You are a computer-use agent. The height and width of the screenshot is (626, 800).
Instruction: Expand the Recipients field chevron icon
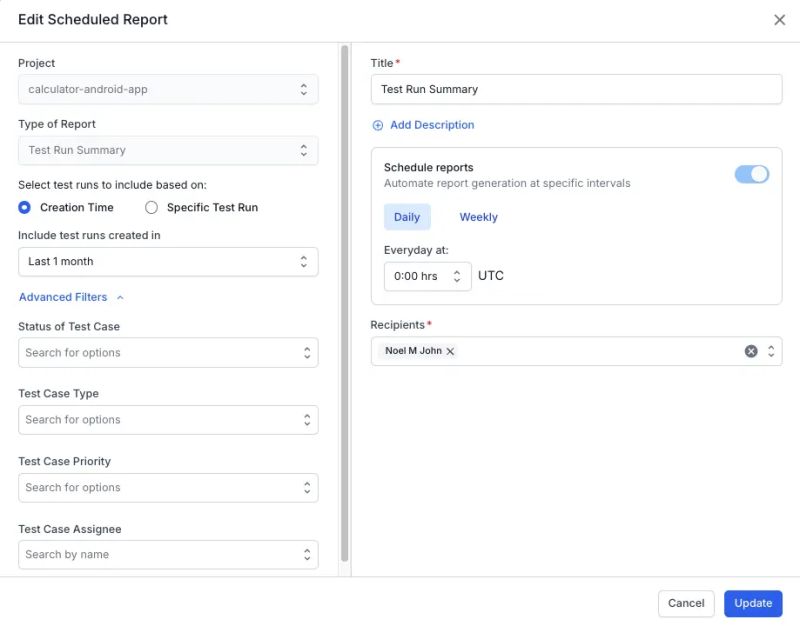tap(770, 352)
